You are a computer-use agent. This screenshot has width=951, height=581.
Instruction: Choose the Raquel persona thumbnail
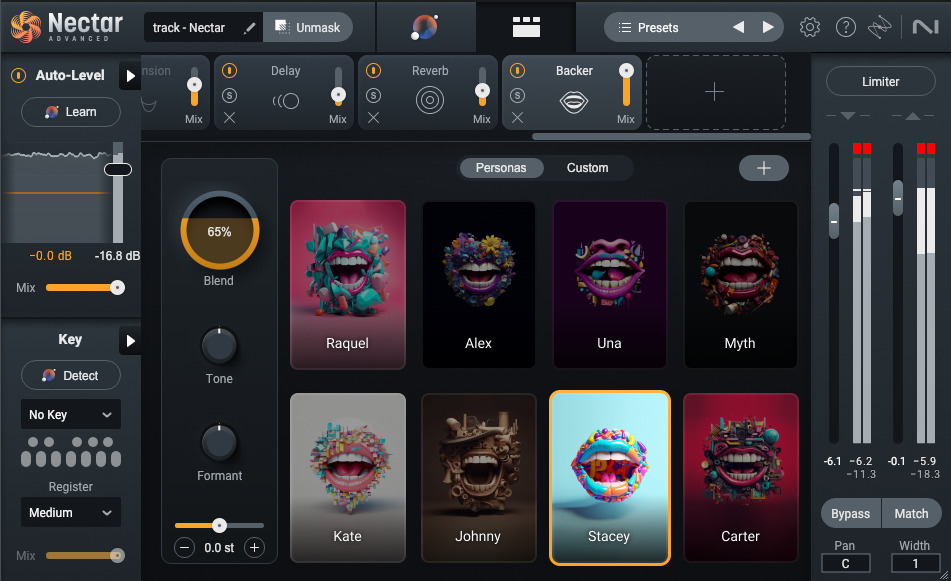point(347,284)
